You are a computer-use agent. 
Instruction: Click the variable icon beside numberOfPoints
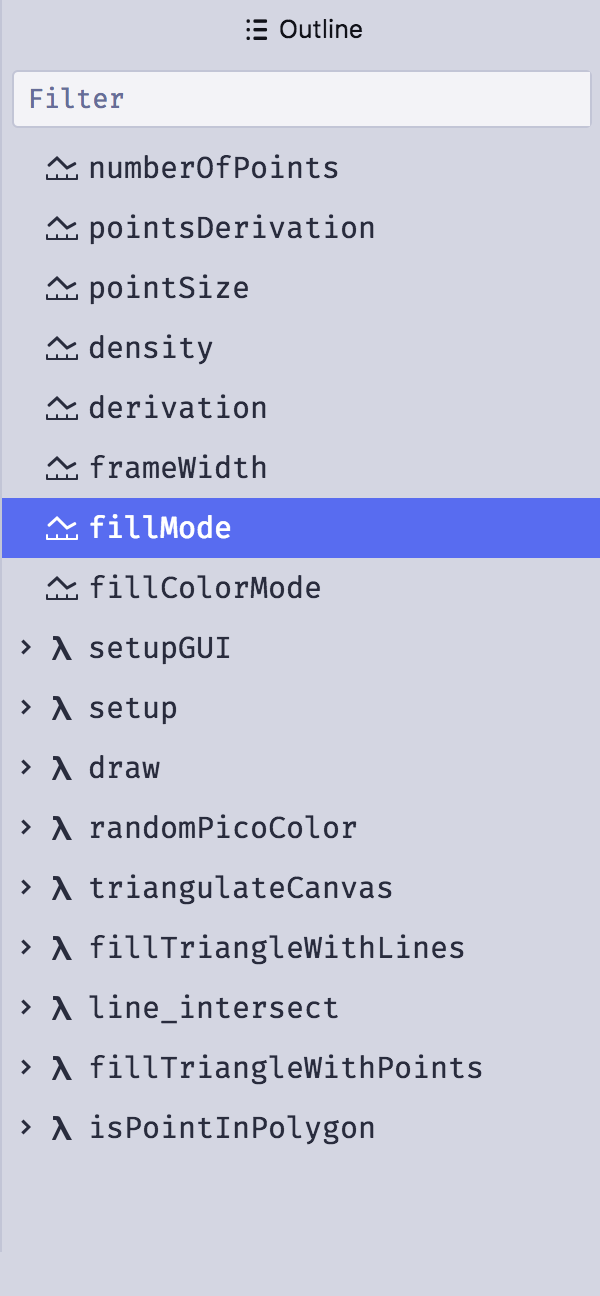point(62,168)
